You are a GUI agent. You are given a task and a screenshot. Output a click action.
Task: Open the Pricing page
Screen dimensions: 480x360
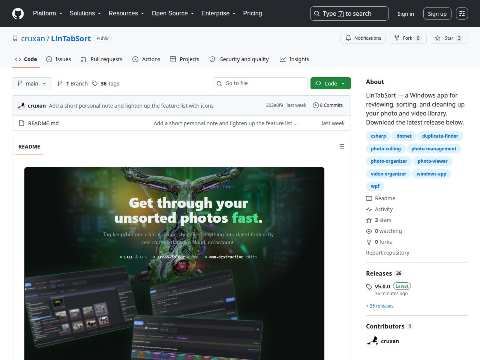pos(252,13)
